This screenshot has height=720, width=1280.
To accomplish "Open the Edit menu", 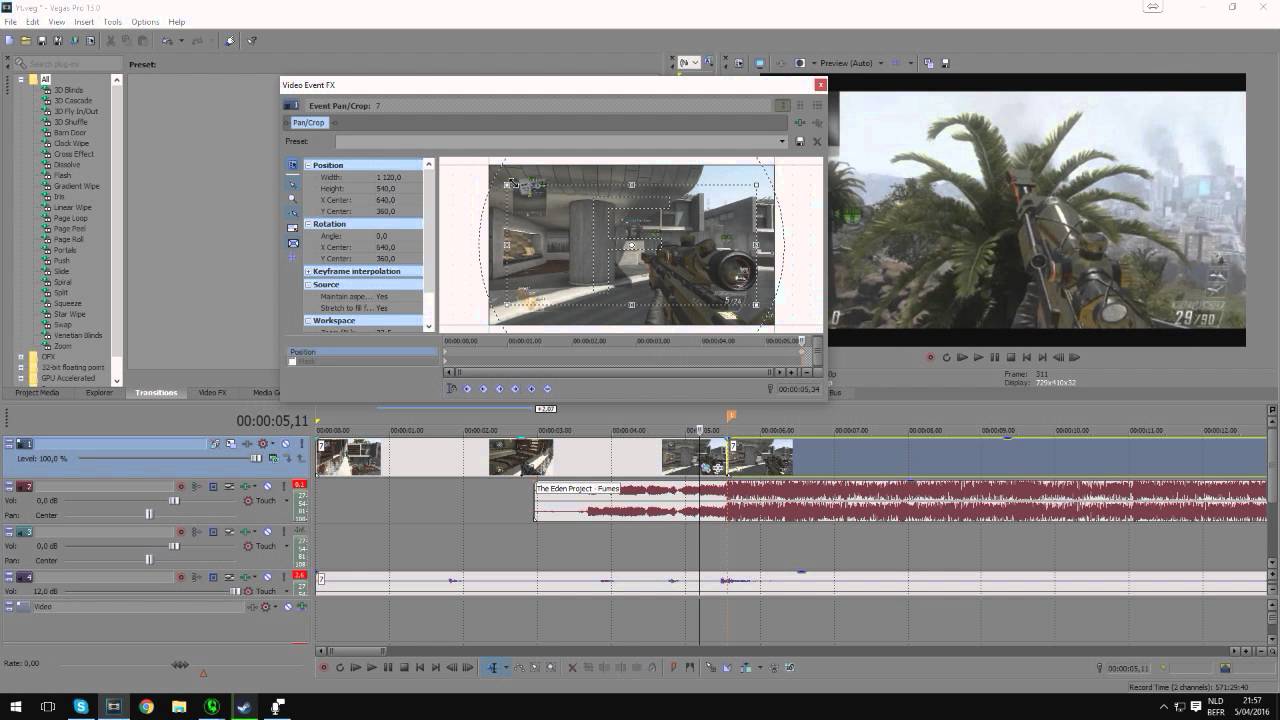I will [33, 22].
